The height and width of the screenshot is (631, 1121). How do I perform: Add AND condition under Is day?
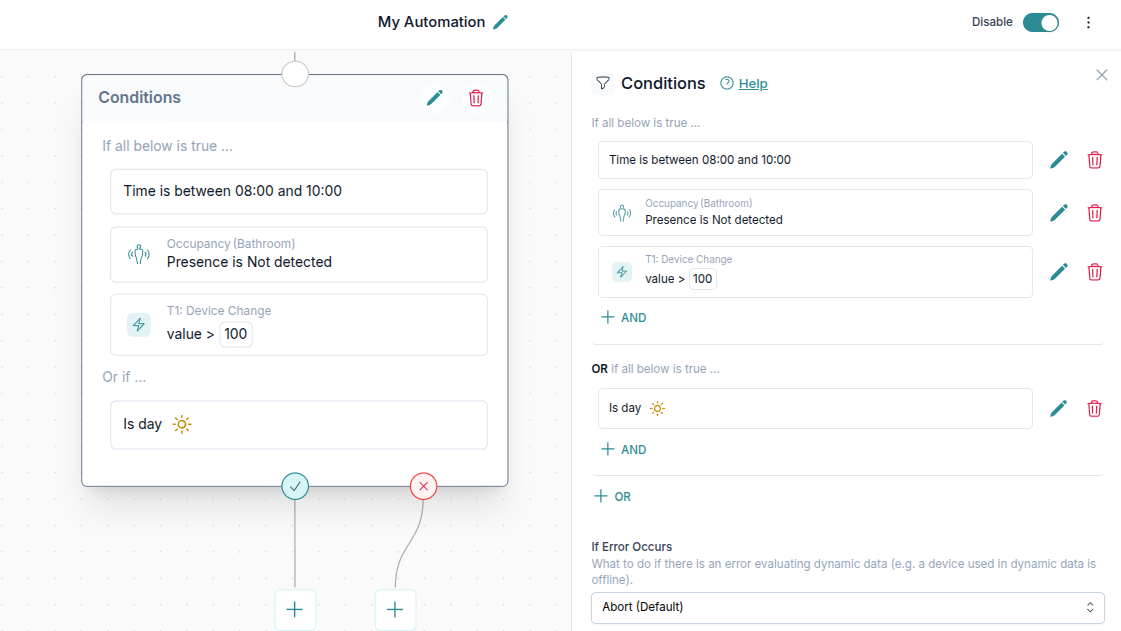click(623, 449)
